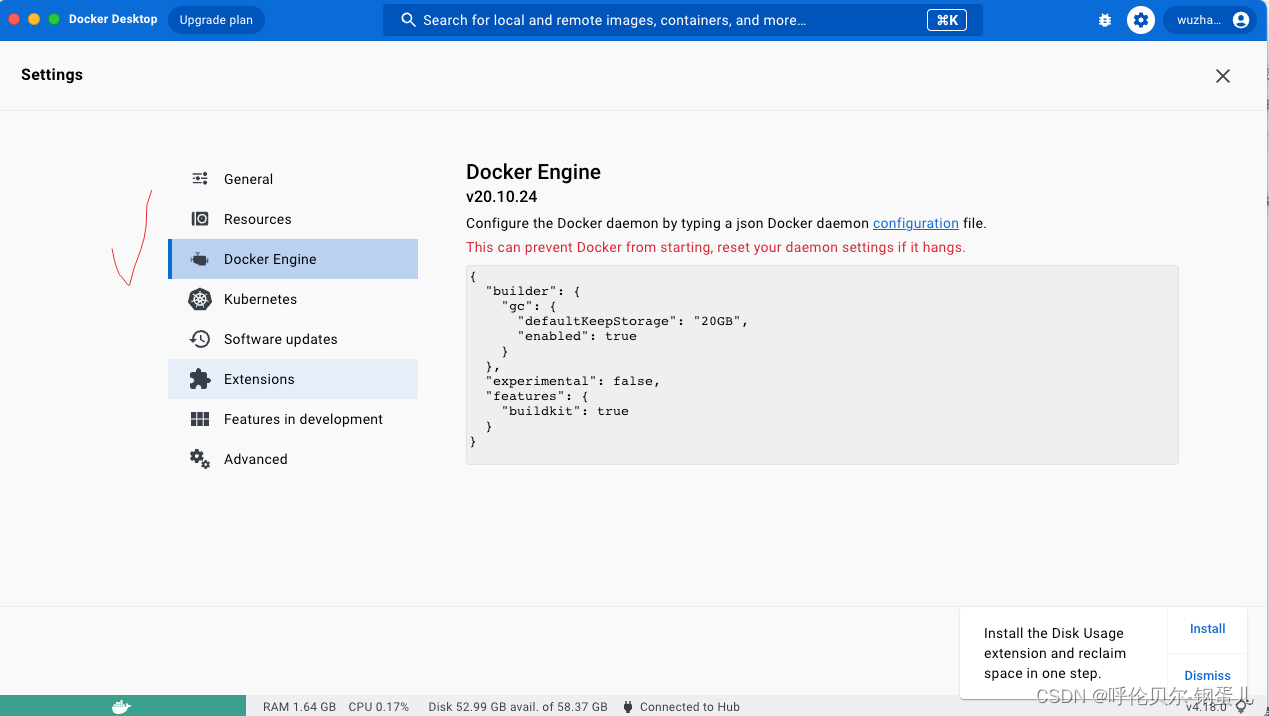Click the Advanced gears icon
1269x716 pixels.
pyautogui.click(x=200, y=459)
